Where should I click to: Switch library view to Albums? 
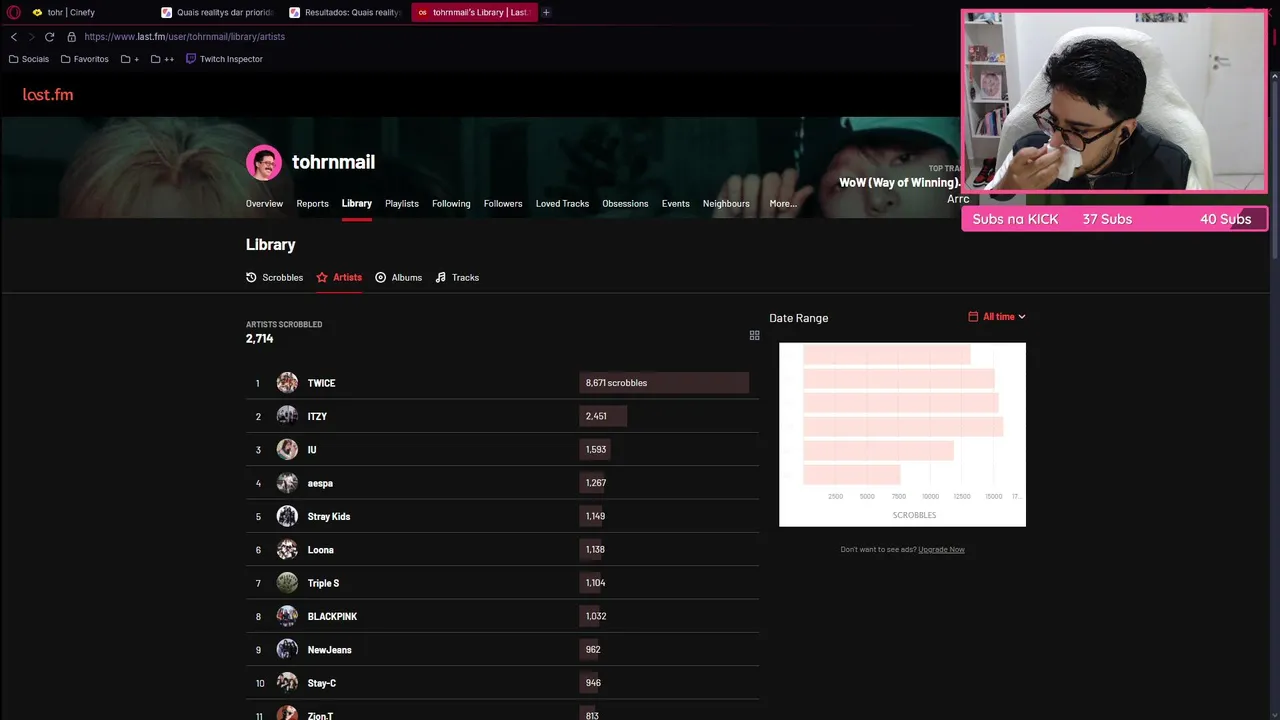pos(398,278)
